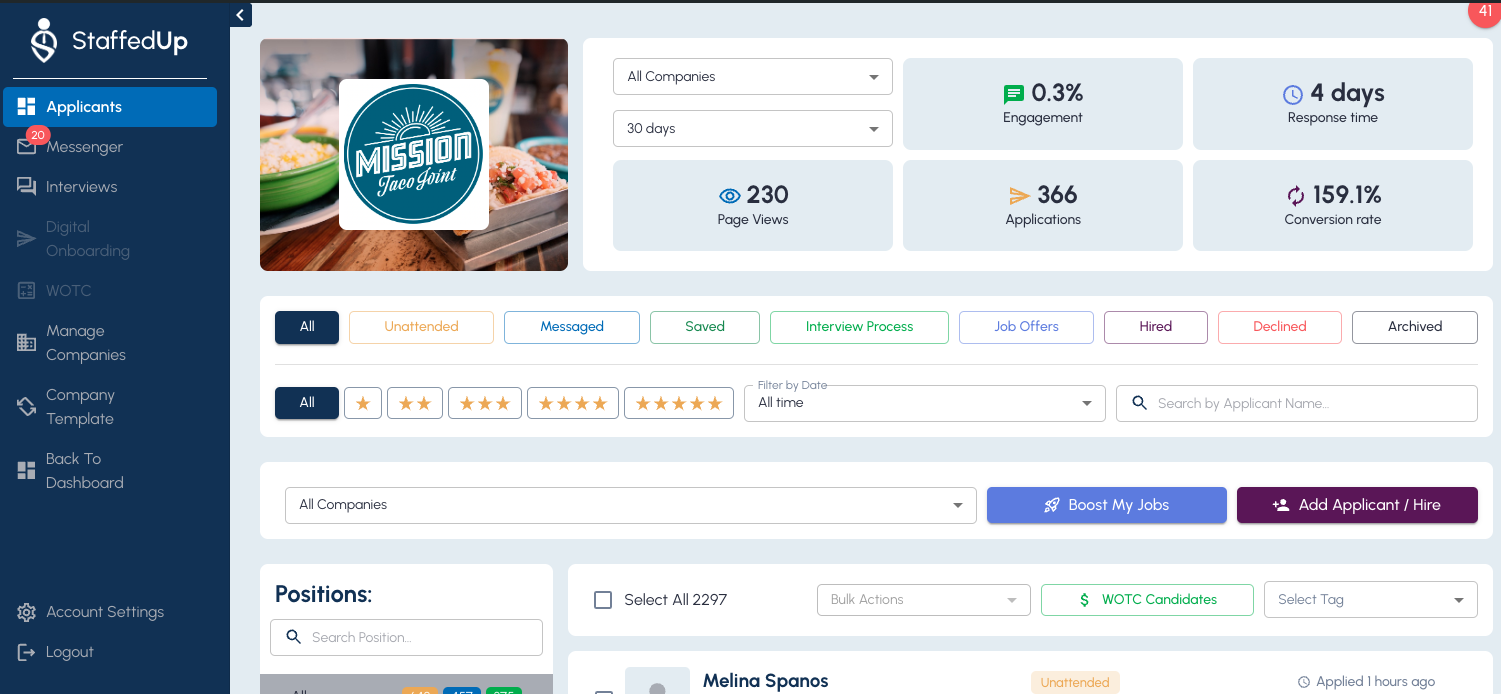Switch to the Hired tab
The height and width of the screenshot is (694, 1501).
click(1155, 327)
